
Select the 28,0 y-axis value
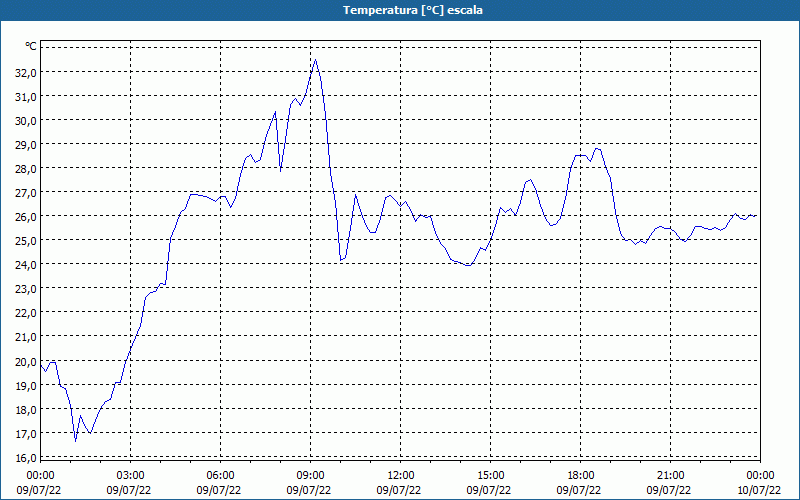coord(26,169)
